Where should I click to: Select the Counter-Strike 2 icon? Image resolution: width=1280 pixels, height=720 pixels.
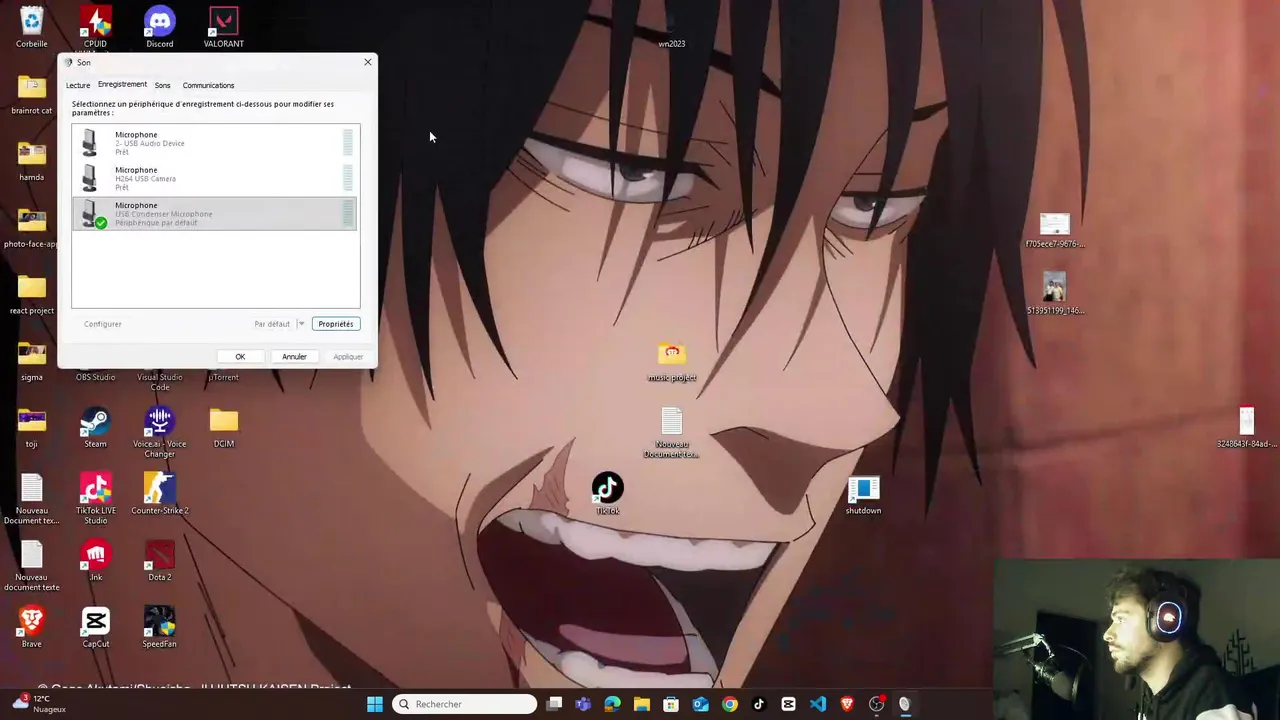click(160, 494)
